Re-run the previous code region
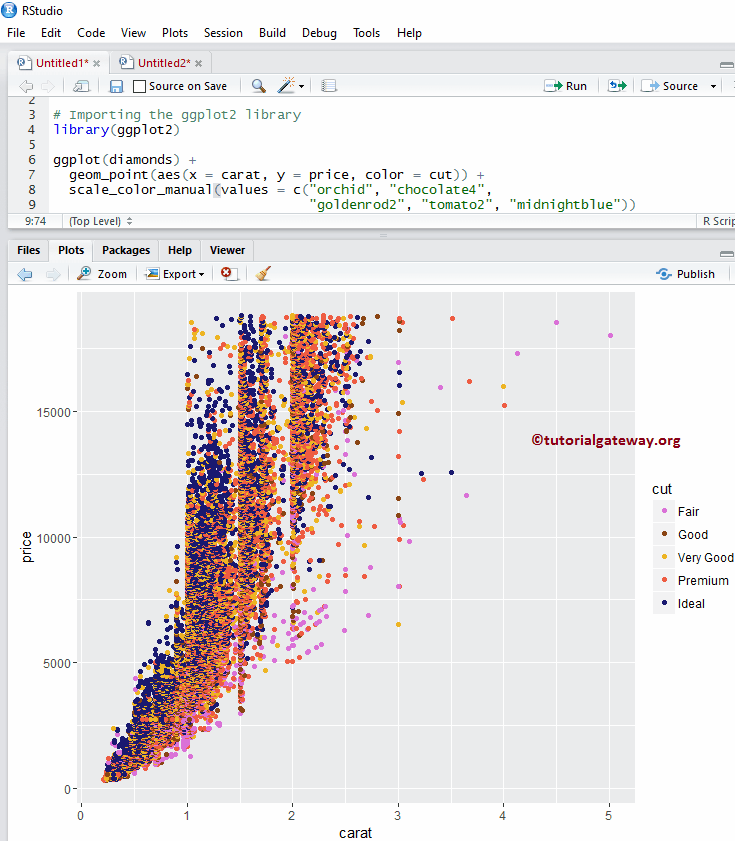Screen dimensions: 735x841 (616, 86)
